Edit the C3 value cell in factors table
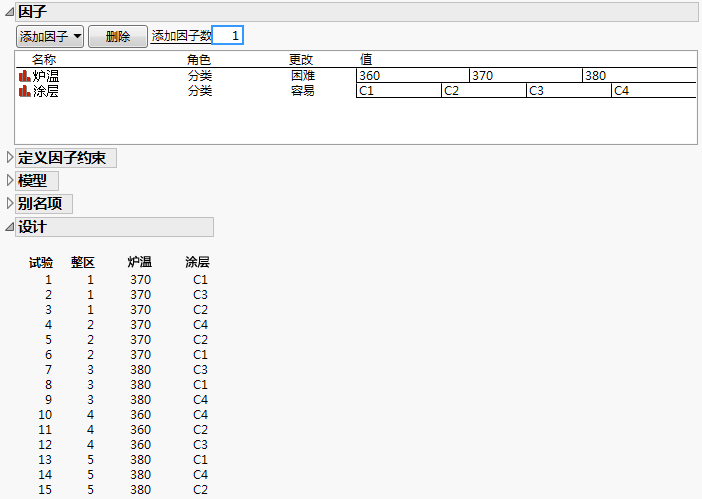Image resolution: width=702 pixels, height=499 pixels. point(569,91)
